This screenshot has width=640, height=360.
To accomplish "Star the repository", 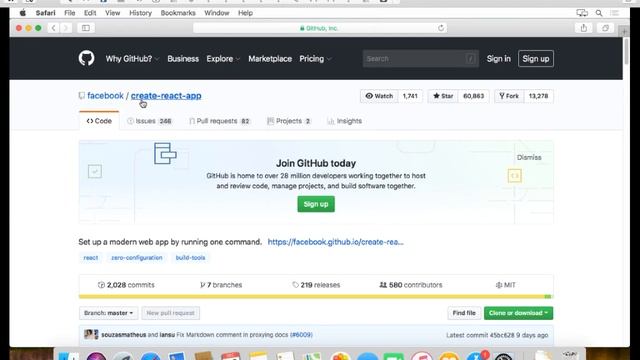I will [443, 96].
